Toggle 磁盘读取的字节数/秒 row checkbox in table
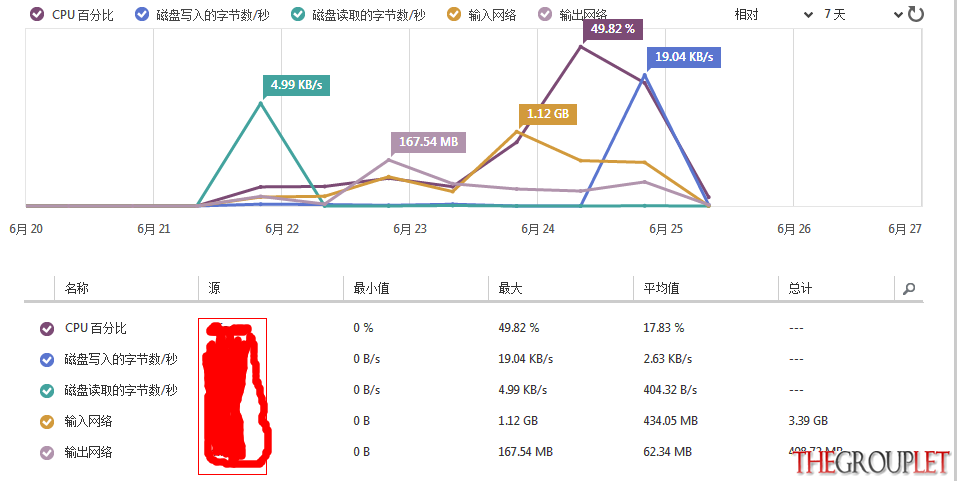The image size is (957, 481). (47, 391)
